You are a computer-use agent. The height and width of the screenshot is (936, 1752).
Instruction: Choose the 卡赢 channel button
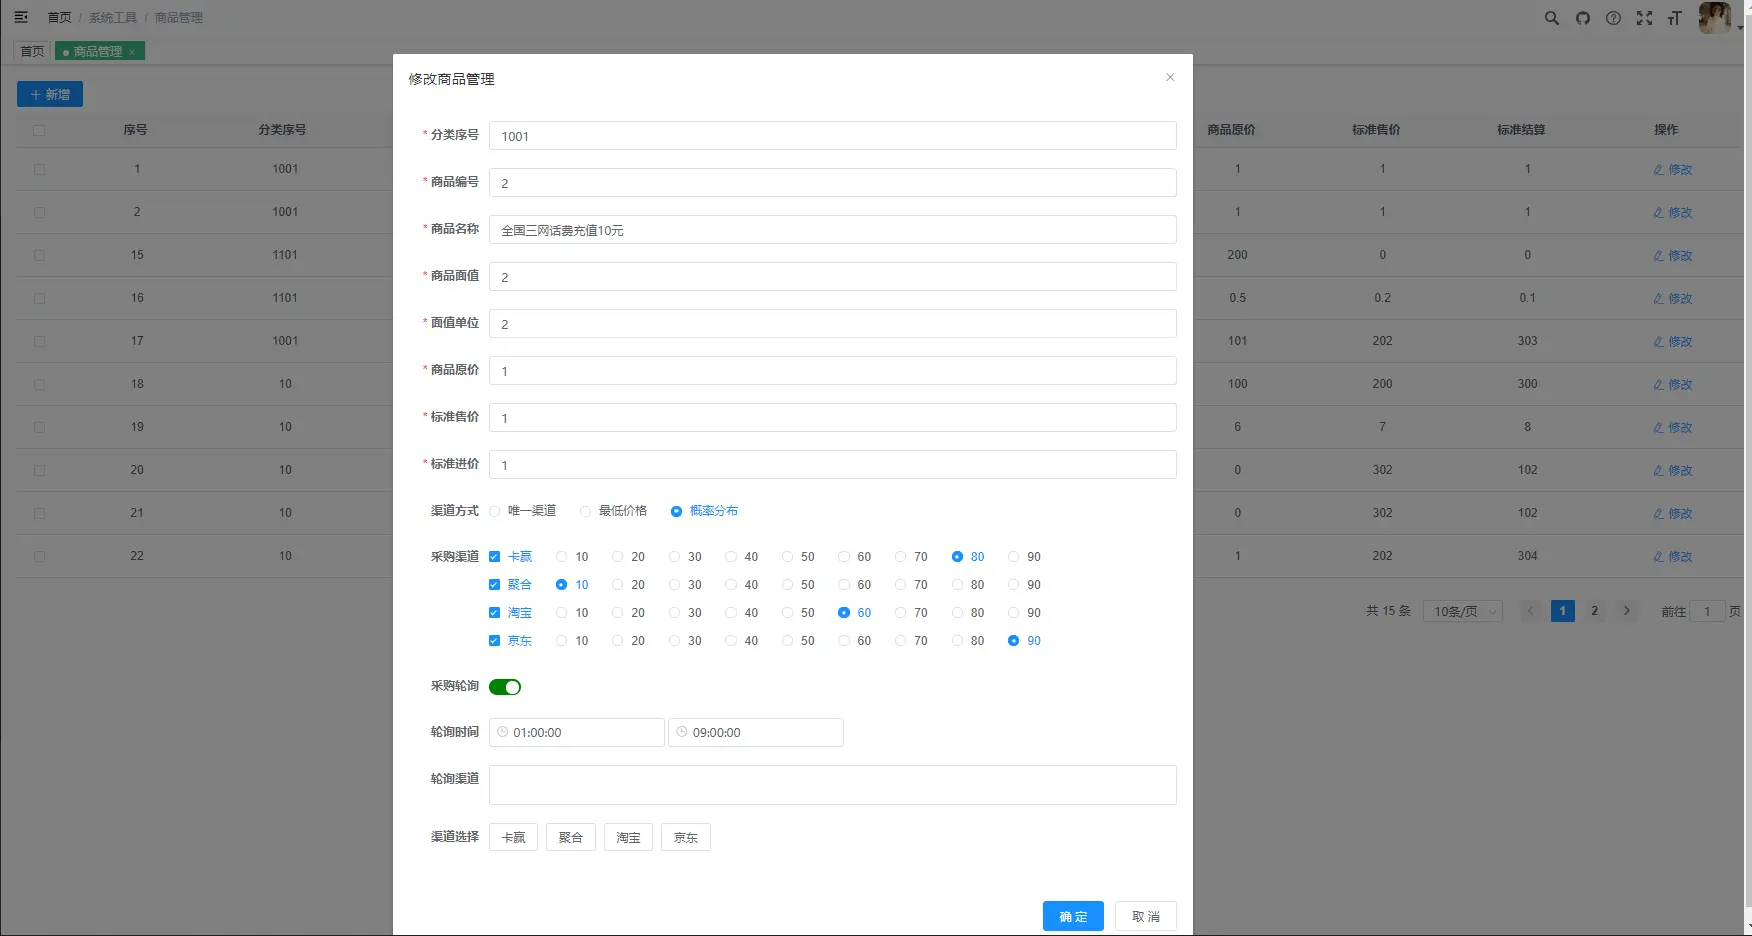click(513, 837)
